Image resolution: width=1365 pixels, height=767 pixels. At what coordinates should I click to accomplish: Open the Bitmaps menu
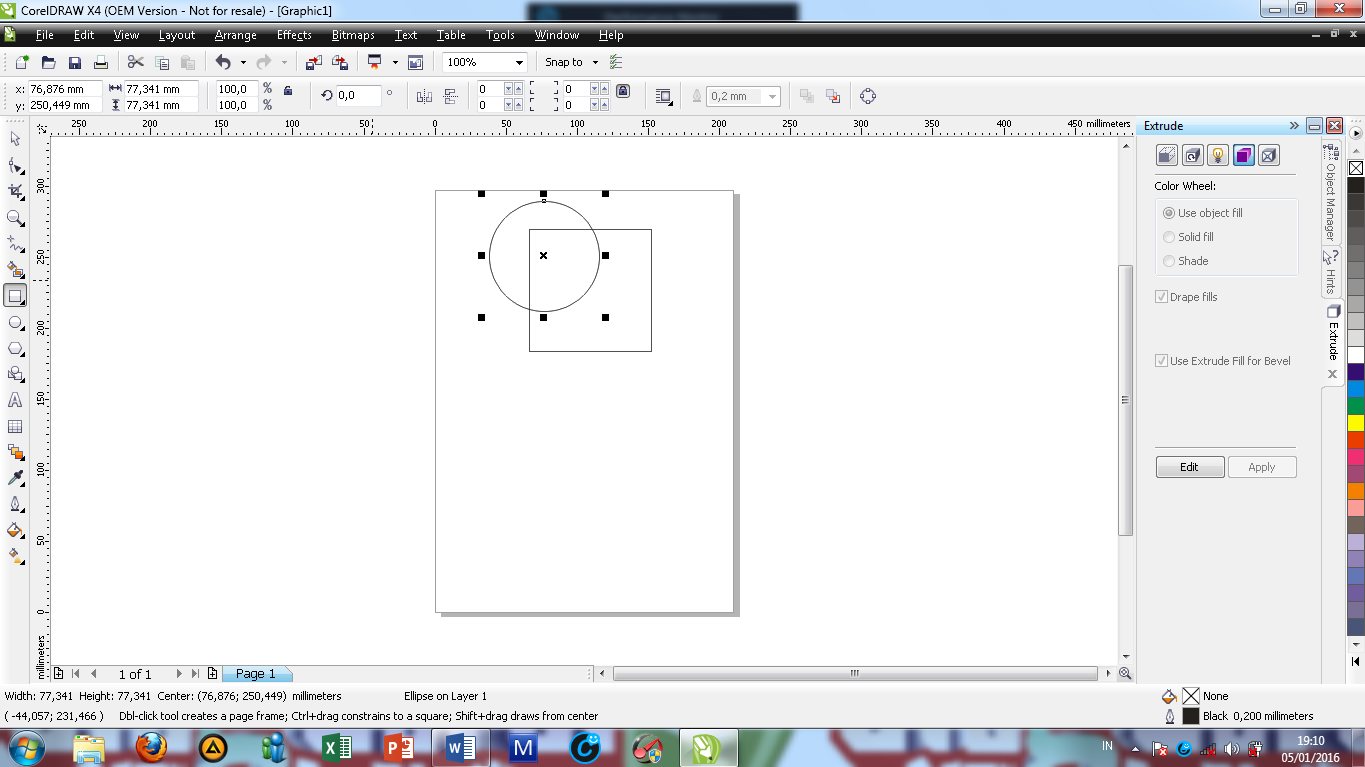coord(353,35)
